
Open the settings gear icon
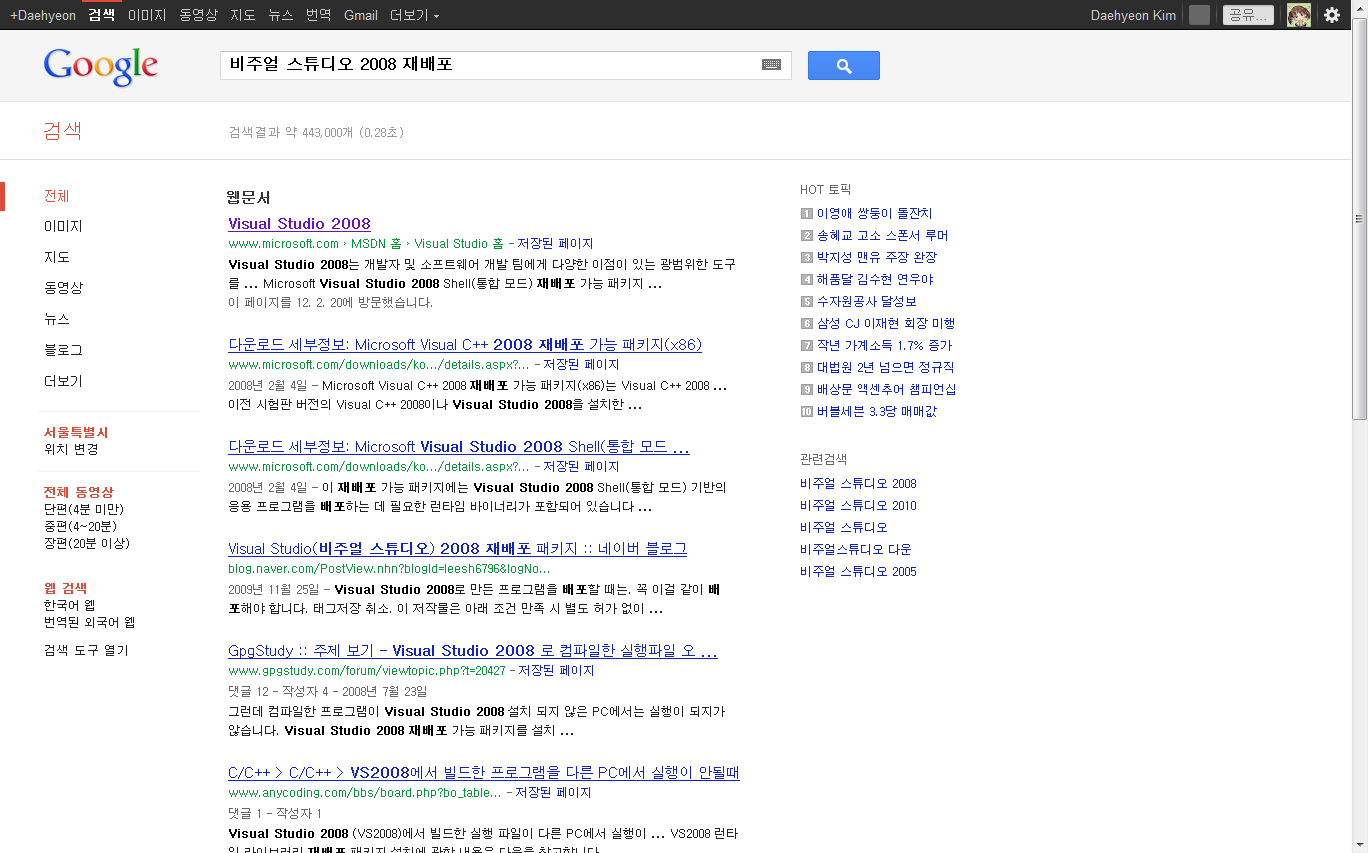pyautogui.click(x=1331, y=15)
